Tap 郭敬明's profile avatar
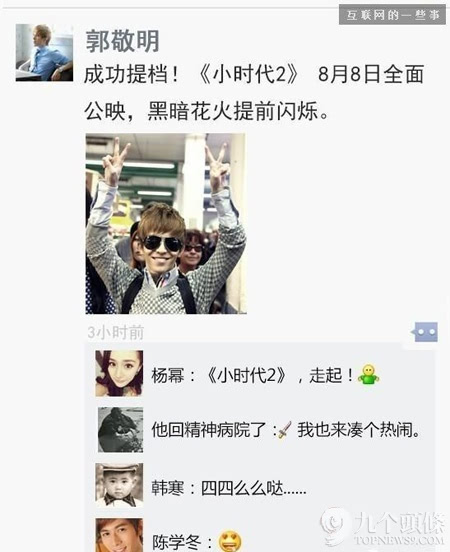The image size is (450, 552). pos(44,53)
